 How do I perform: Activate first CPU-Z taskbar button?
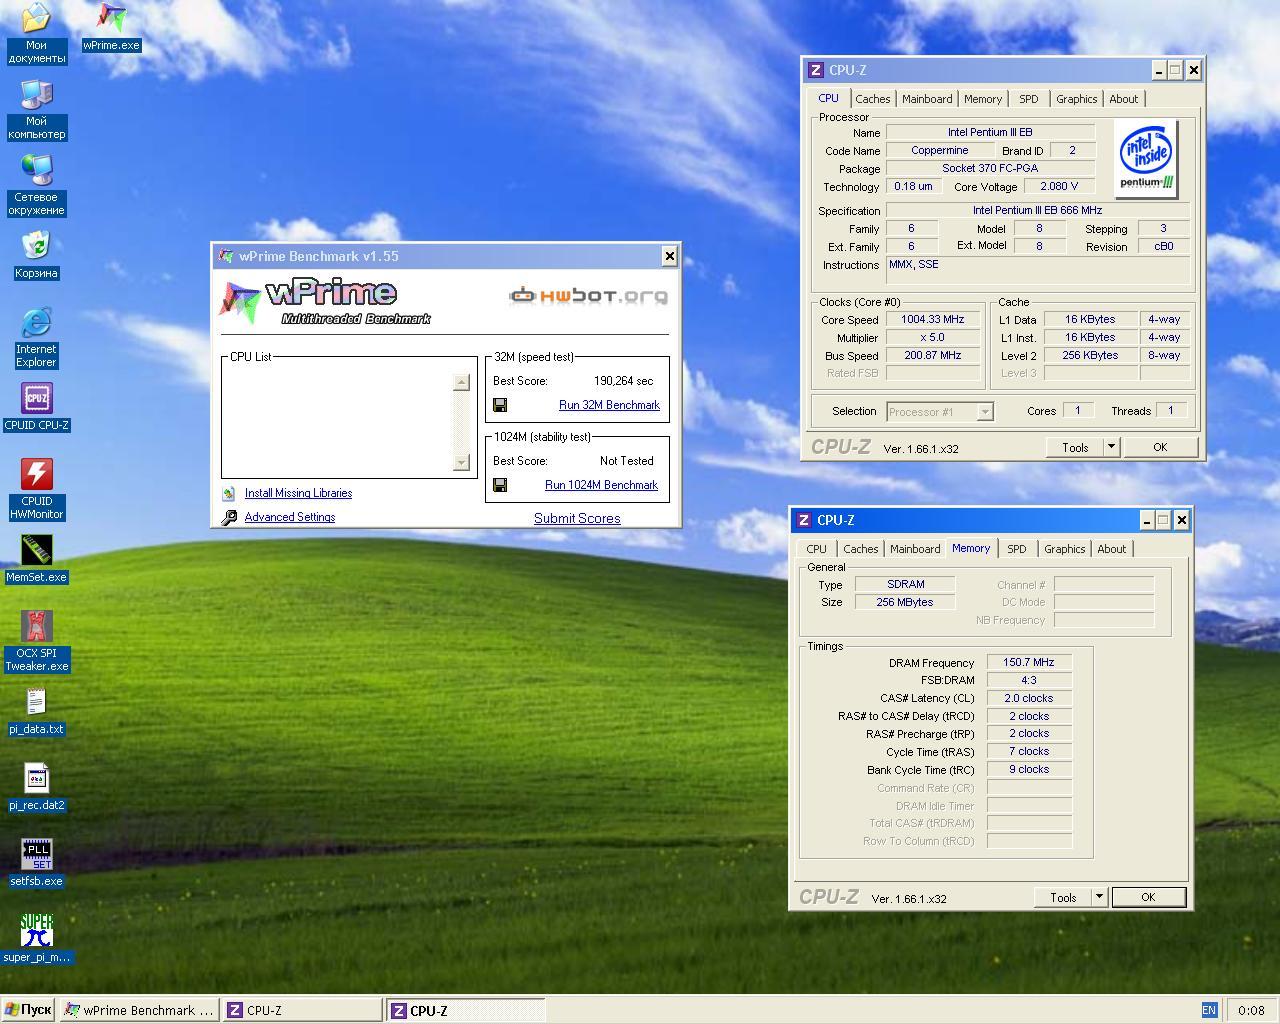click(303, 1010)
